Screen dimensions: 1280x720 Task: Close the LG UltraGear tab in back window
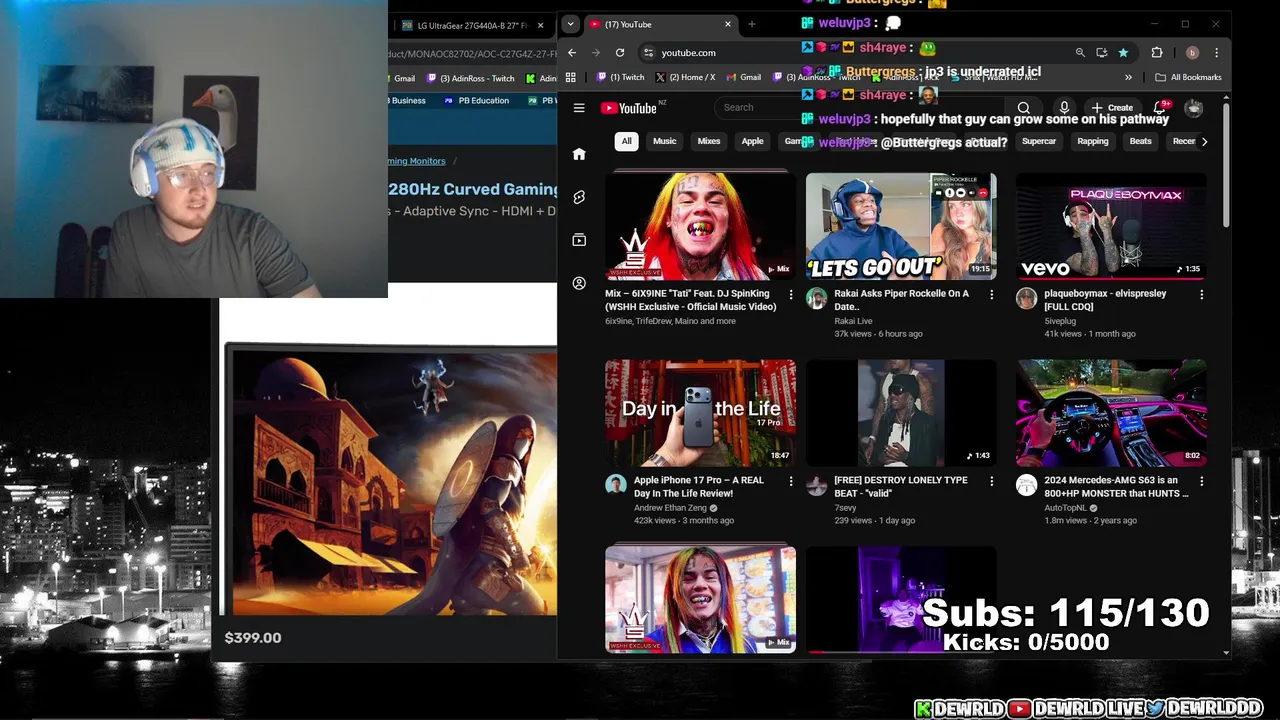pyautogui.click(x=541, y=25)
